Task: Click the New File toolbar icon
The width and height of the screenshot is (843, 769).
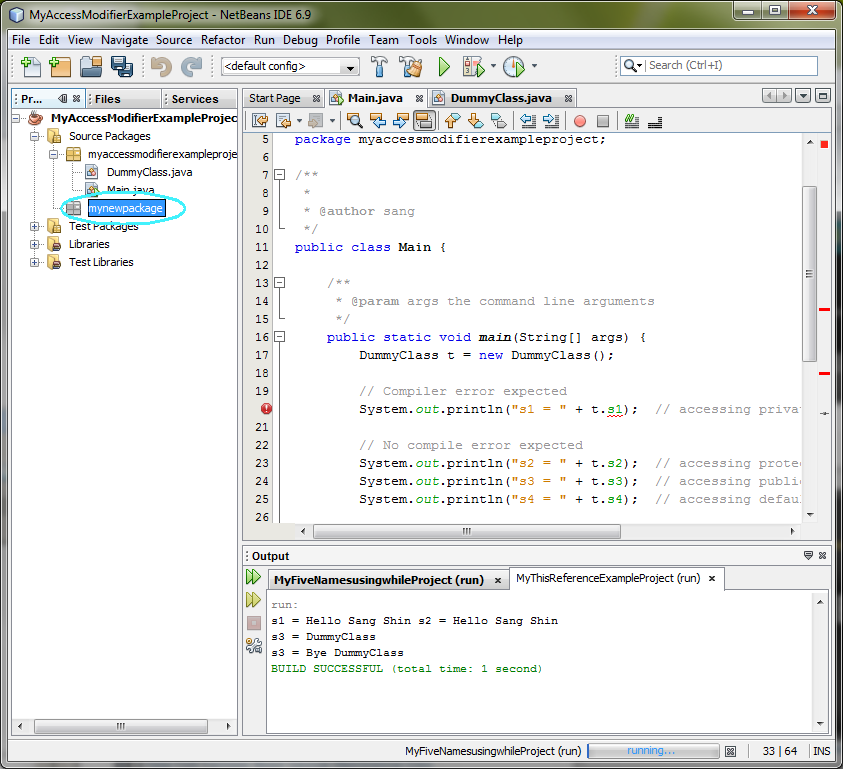Action: [31, 66]
